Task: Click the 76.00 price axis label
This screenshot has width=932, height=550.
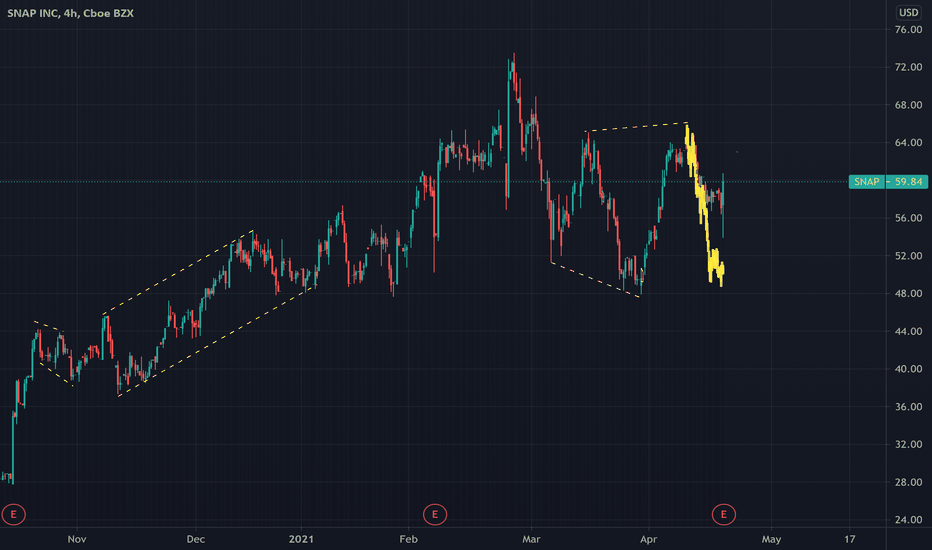Action: (908, 30)
